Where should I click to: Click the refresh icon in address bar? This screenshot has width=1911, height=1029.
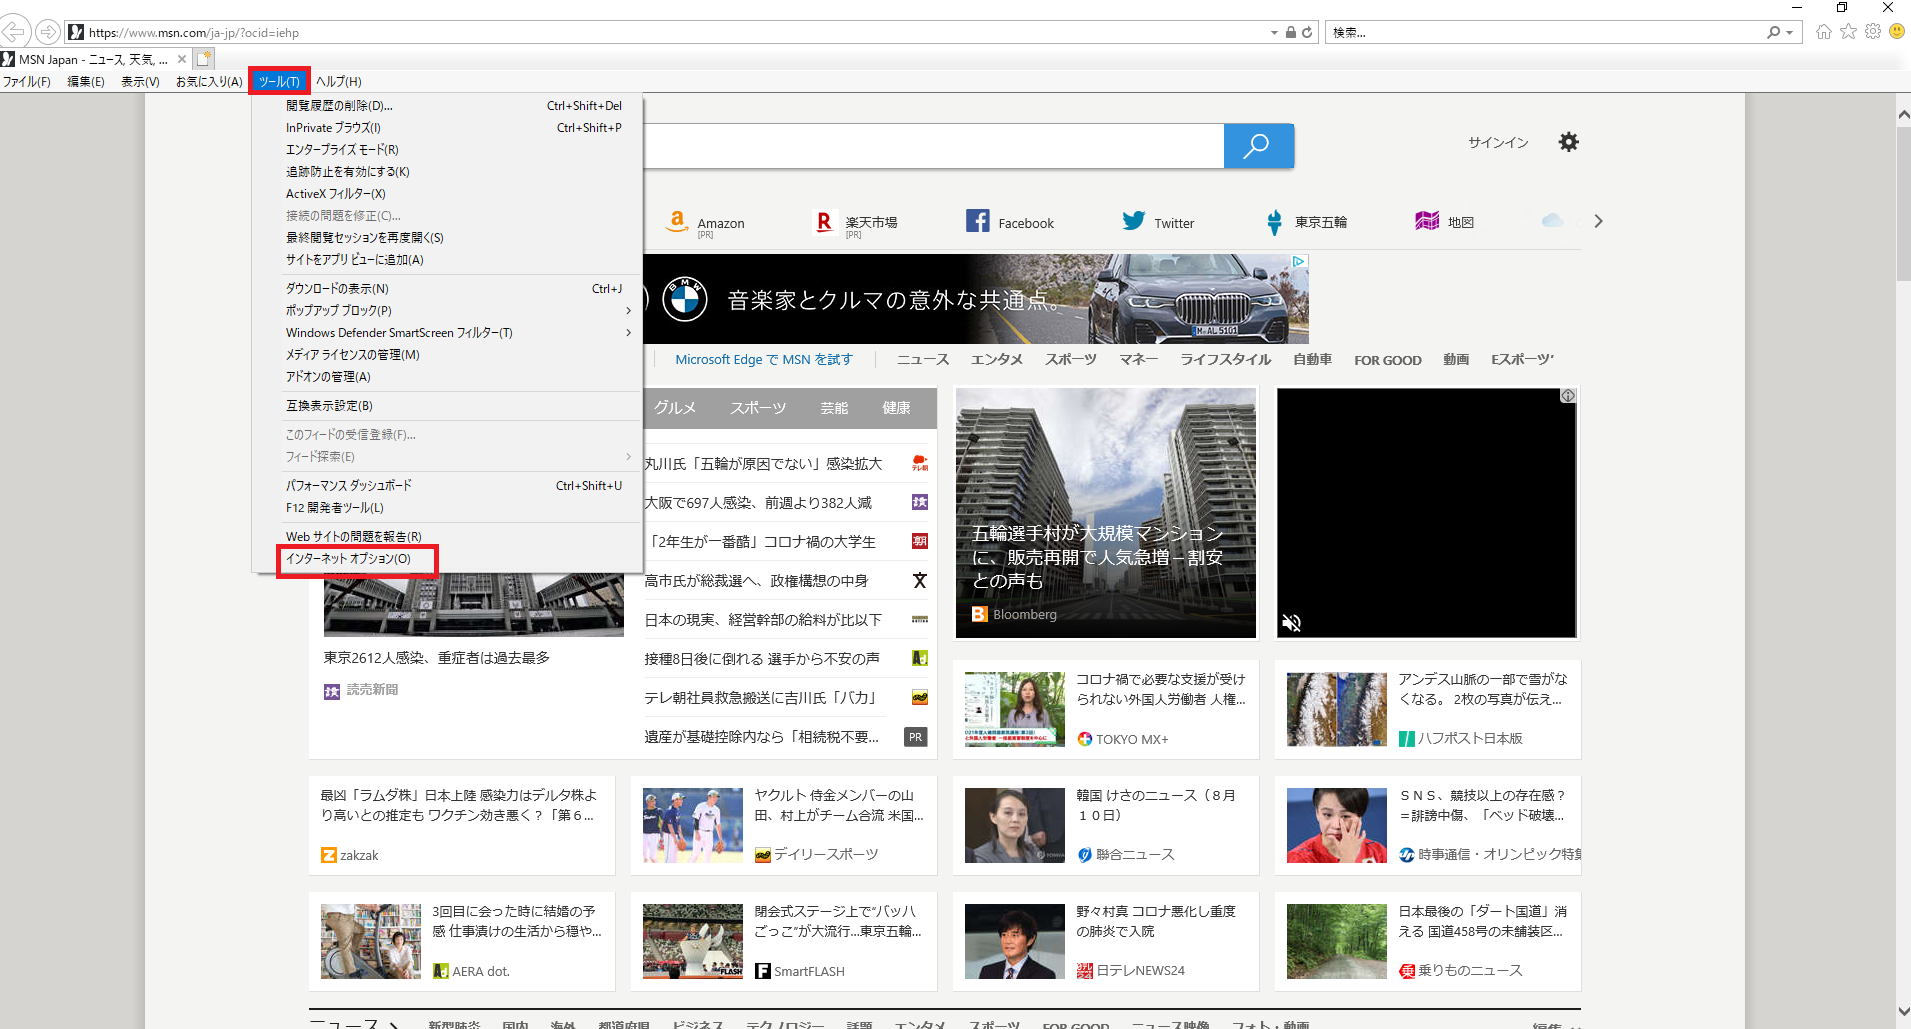[1307, 33]
